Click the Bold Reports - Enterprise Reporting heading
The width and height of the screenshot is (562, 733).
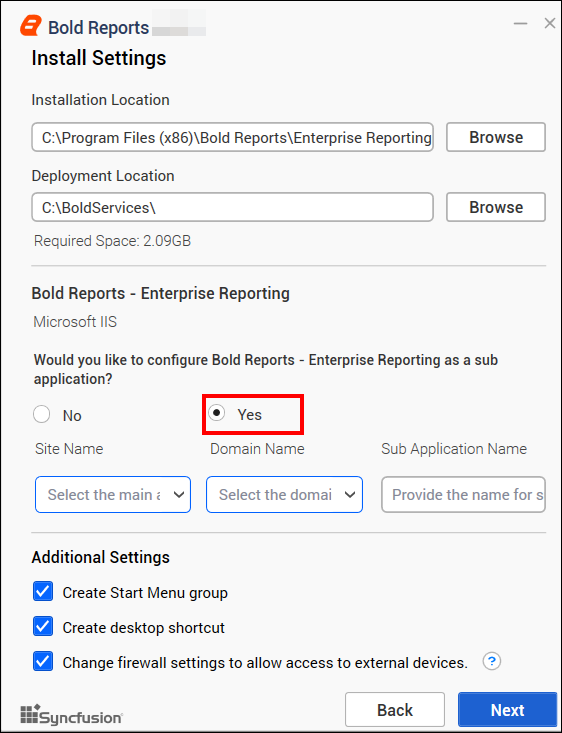tap(160, 294)
